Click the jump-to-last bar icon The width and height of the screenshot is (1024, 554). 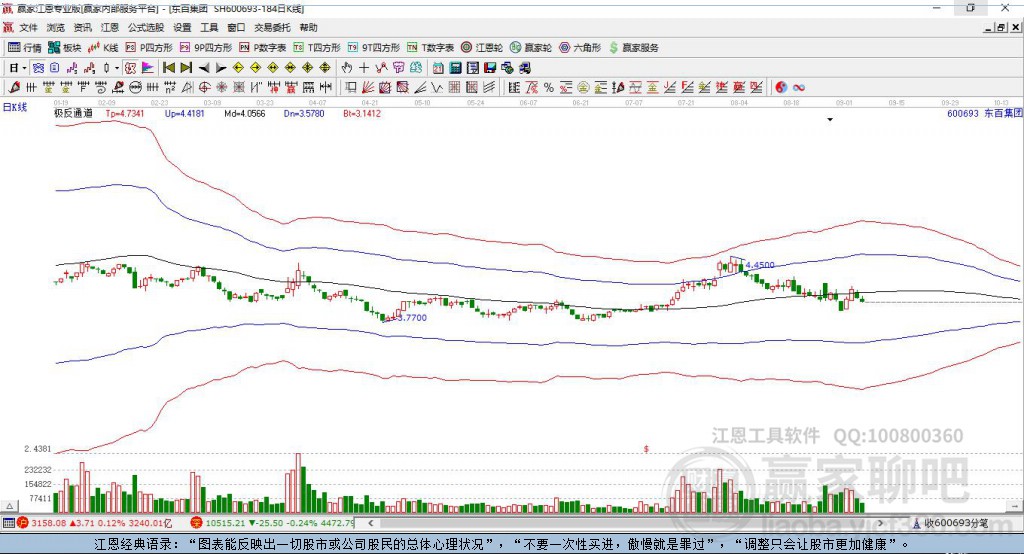click(186, 68)
